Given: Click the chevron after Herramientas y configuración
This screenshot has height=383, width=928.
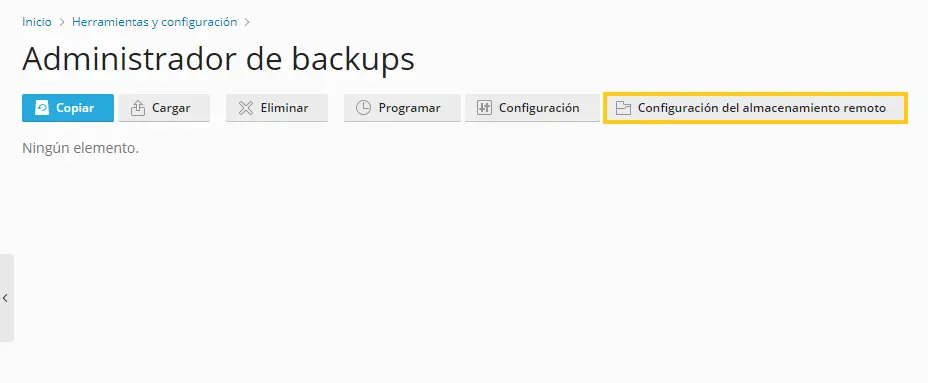Looking at the screenshot, I should (x=247, y=22).
